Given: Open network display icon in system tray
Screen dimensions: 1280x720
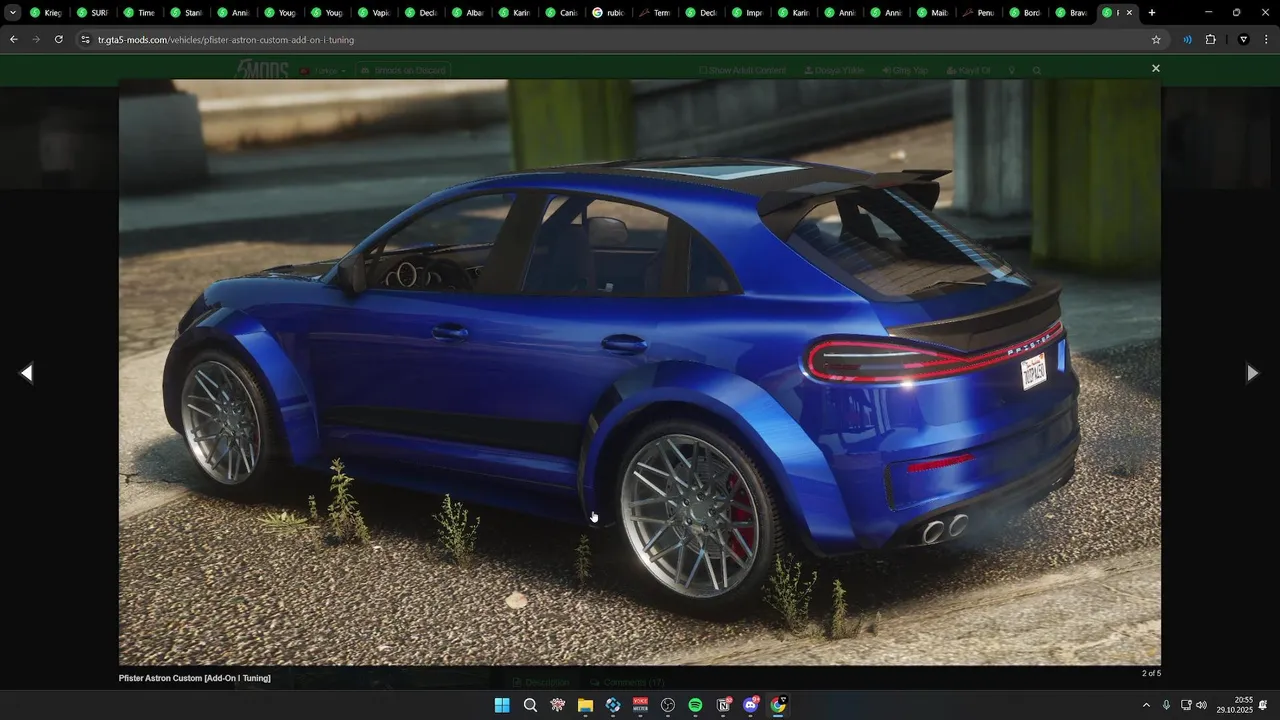Looking at the screenshot, I should (1186, 705).
